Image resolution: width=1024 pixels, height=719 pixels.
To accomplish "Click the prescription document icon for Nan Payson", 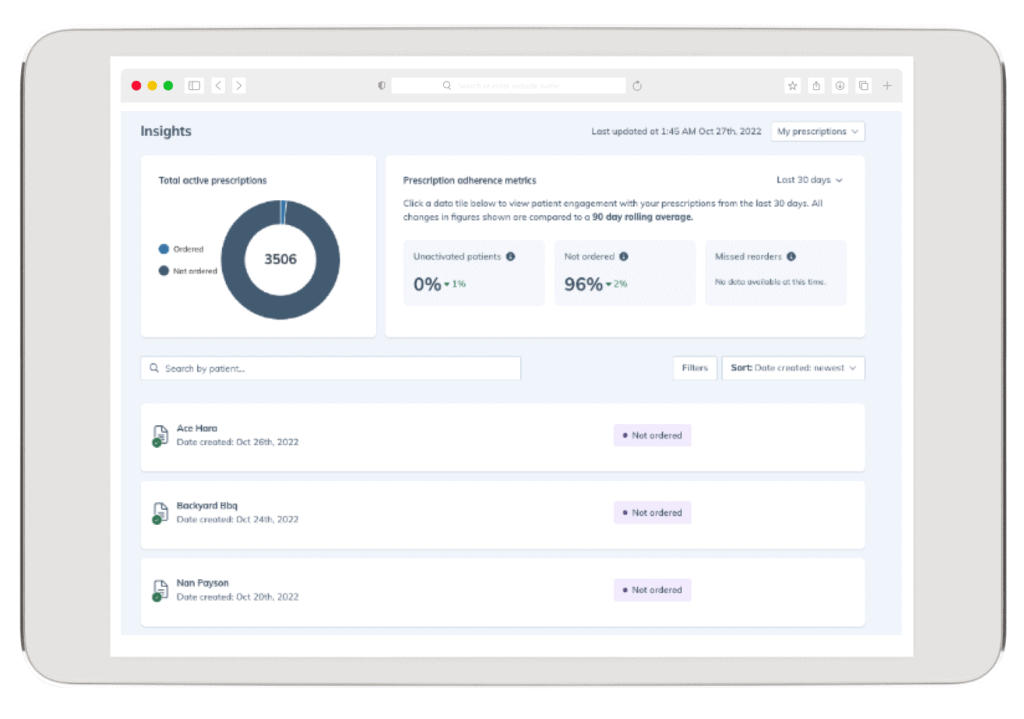I will point(160,590).
